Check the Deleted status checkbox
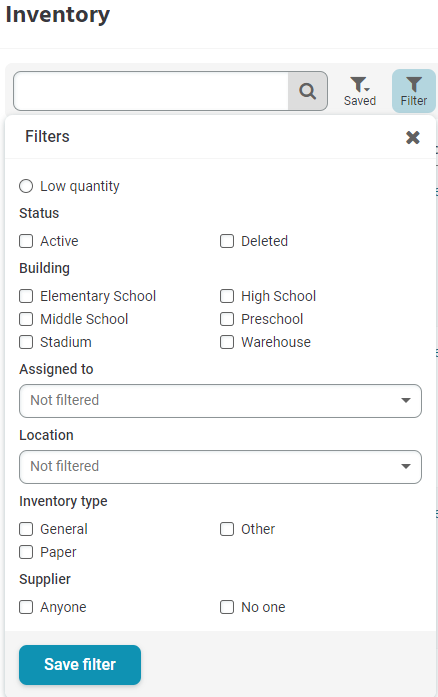This screenshot has height=697, width=438. coord(227,241)
